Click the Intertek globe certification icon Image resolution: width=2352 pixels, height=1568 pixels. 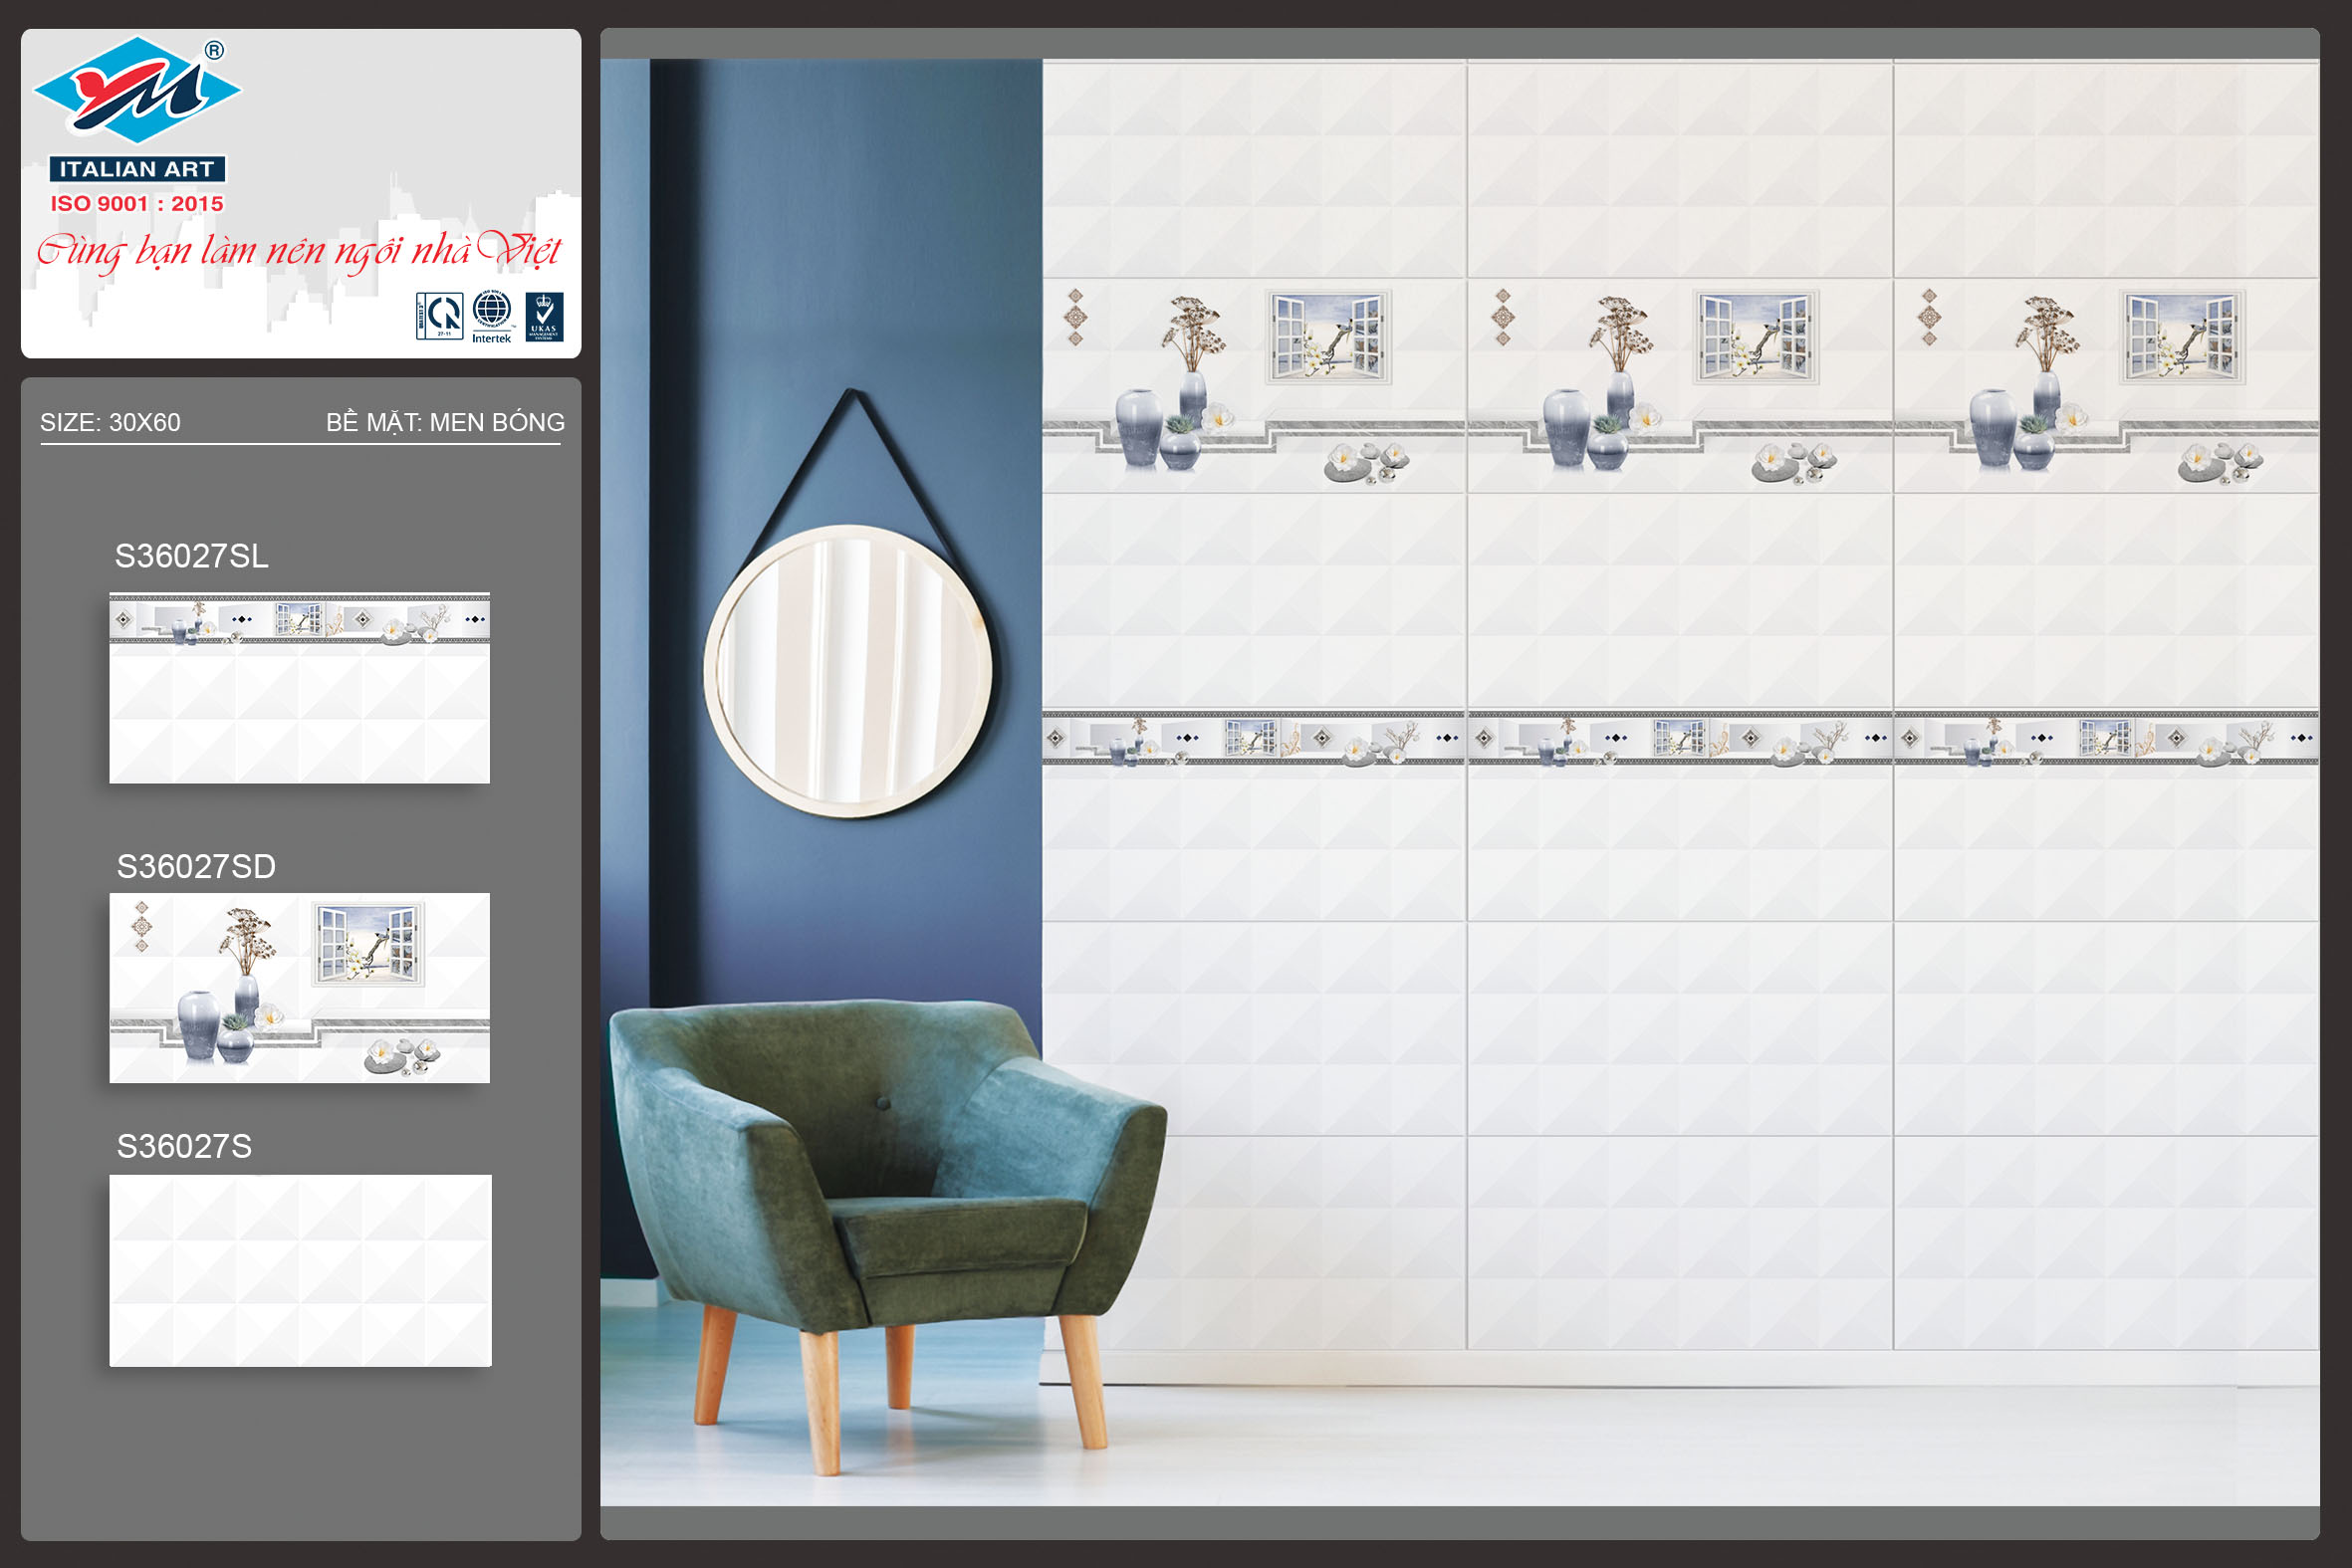(491, 315)
